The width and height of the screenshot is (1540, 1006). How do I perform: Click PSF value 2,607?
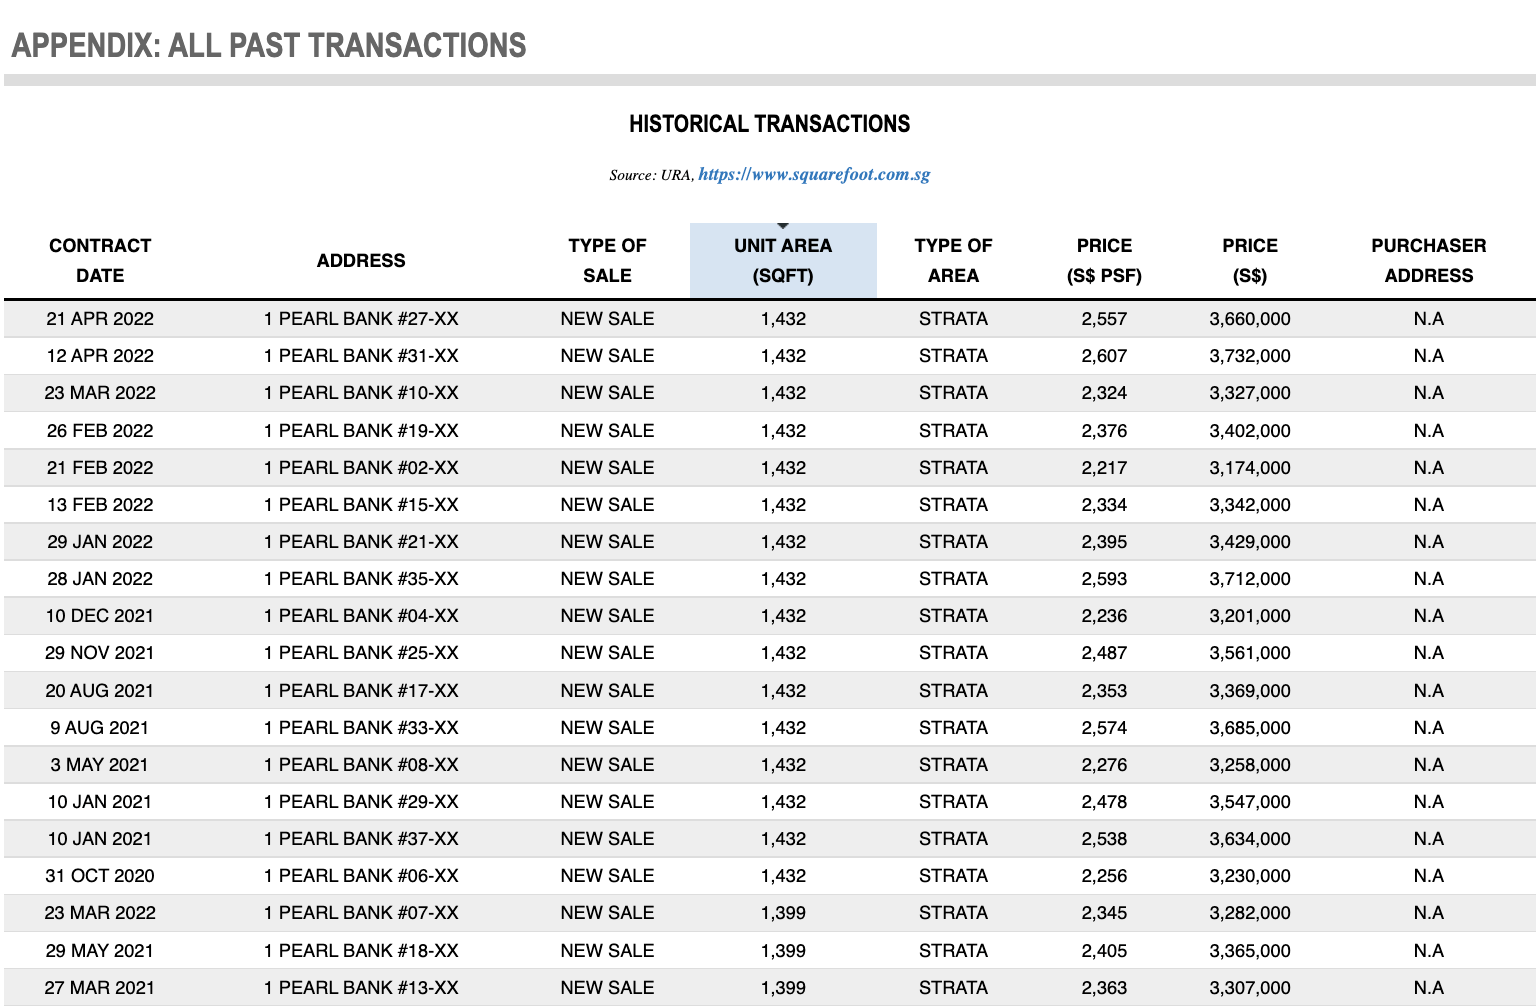(1104, 356)
